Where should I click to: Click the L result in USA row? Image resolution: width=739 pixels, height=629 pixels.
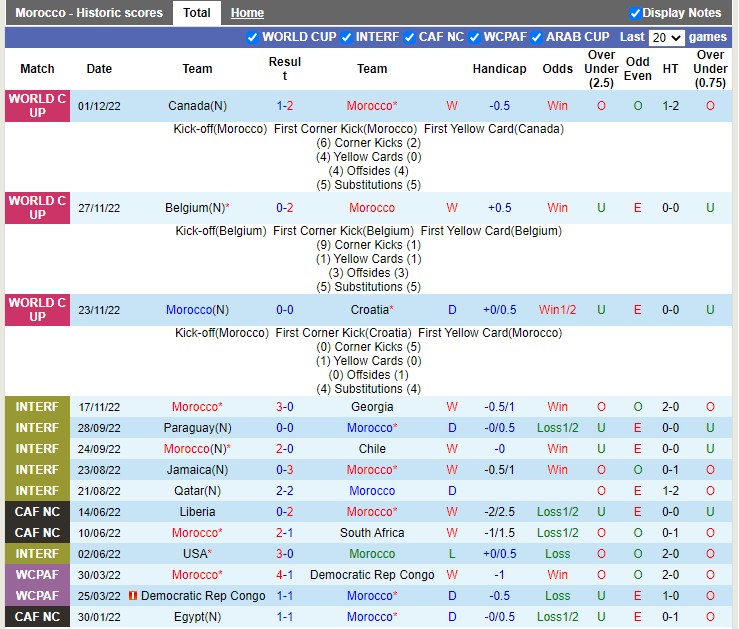pyautogui.click(x=452, y=554)
